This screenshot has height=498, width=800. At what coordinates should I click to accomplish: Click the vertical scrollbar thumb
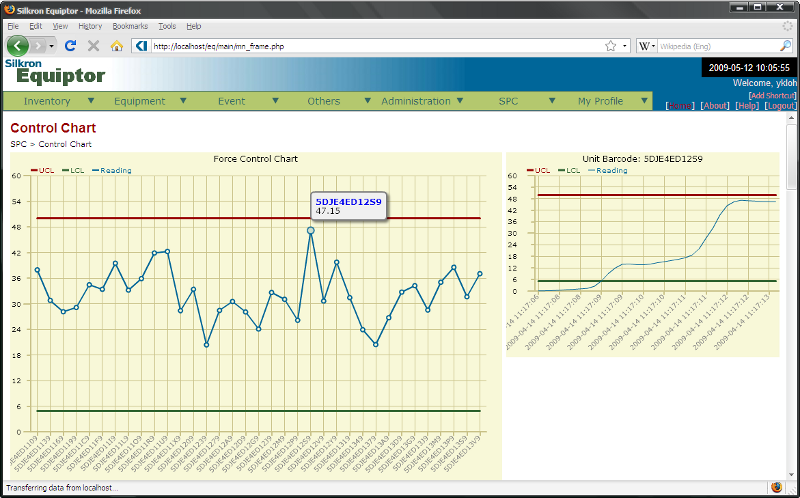(791, 156)
